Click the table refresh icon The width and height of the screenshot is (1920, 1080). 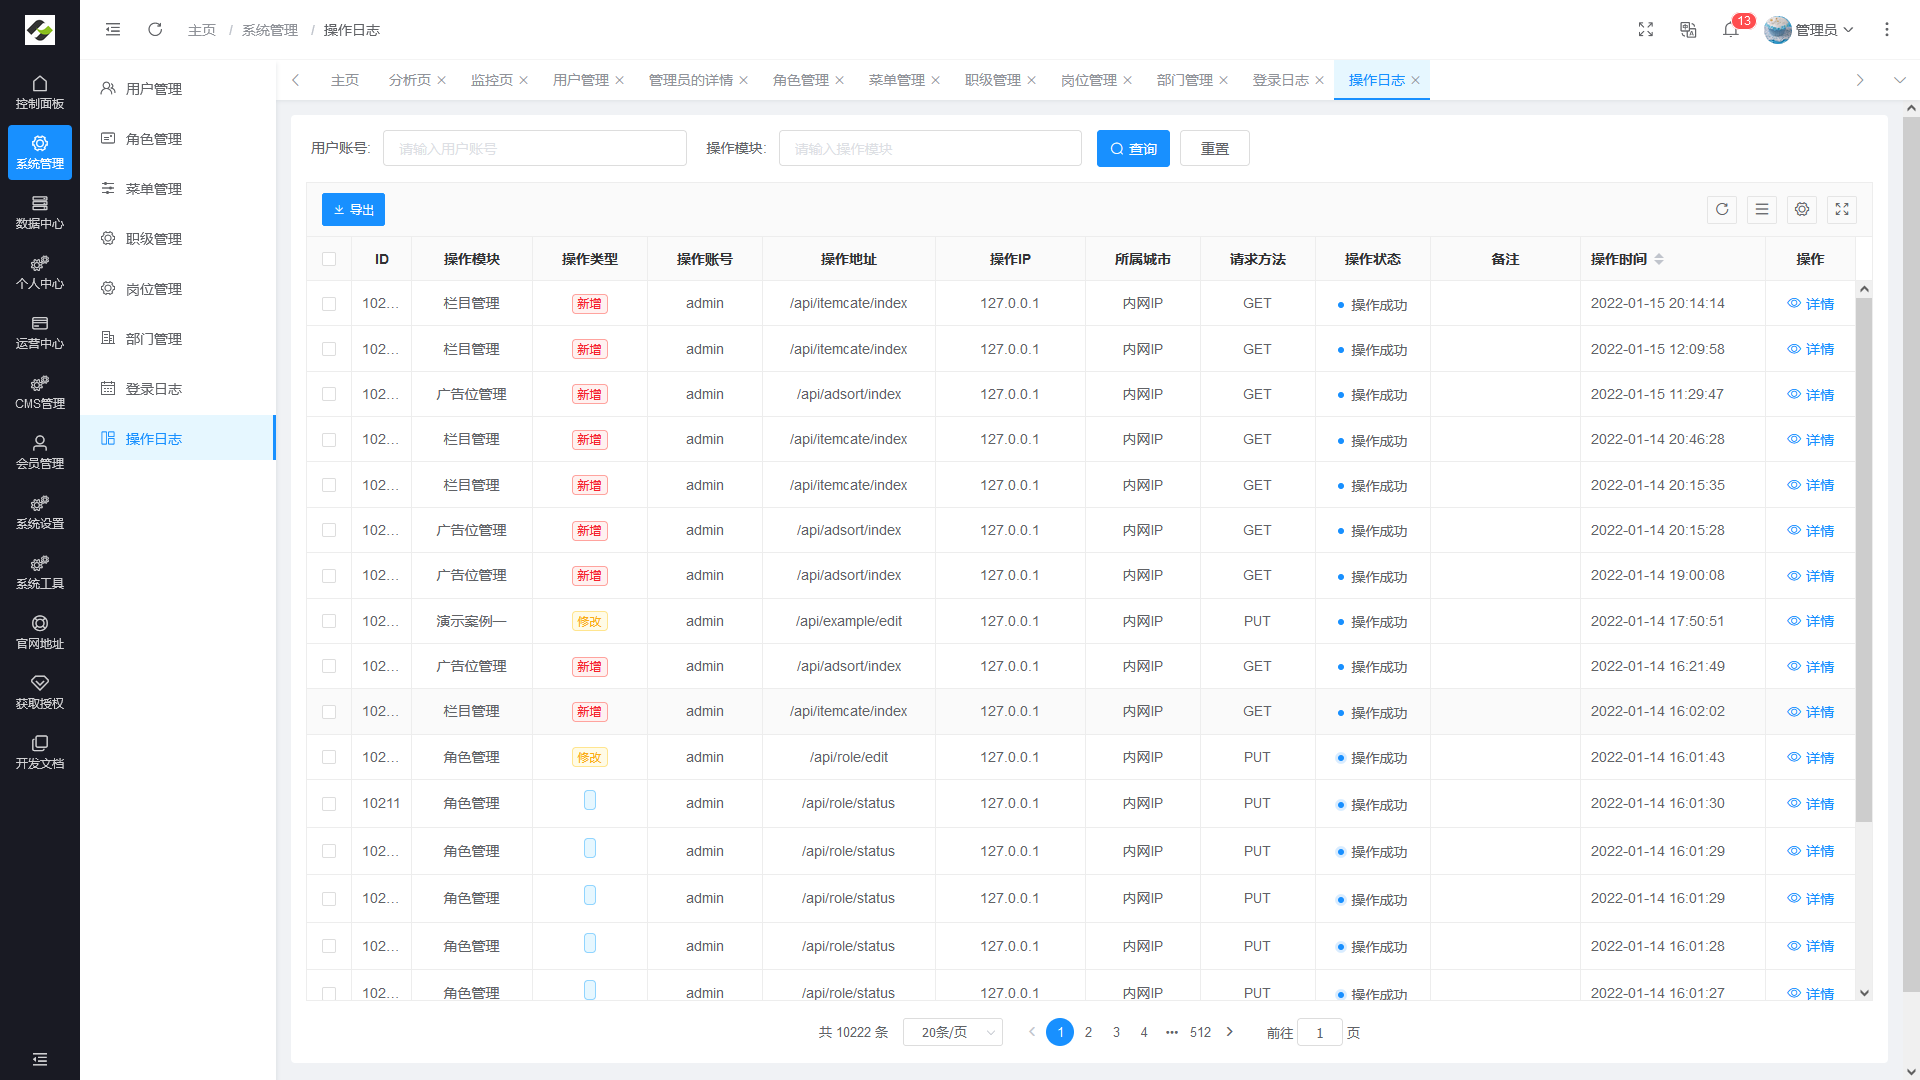[x=1722, y=209]
